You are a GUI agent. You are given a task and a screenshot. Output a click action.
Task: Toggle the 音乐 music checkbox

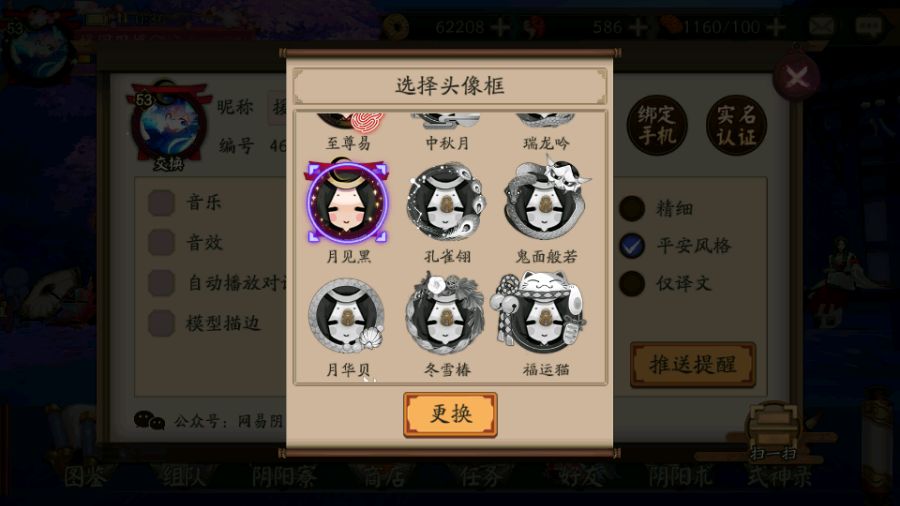(161, 203)
